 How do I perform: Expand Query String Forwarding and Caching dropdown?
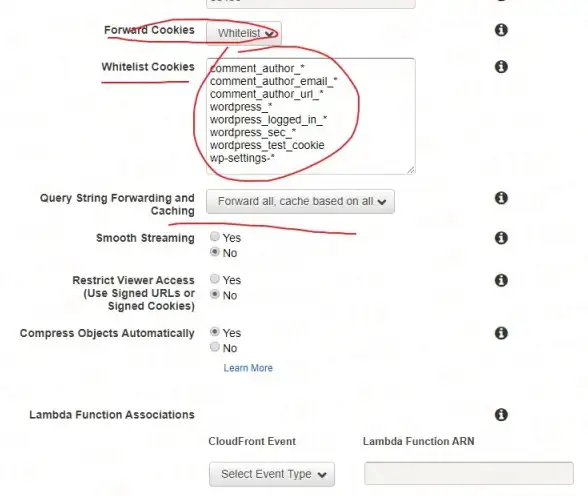click(x=300, y=201)
